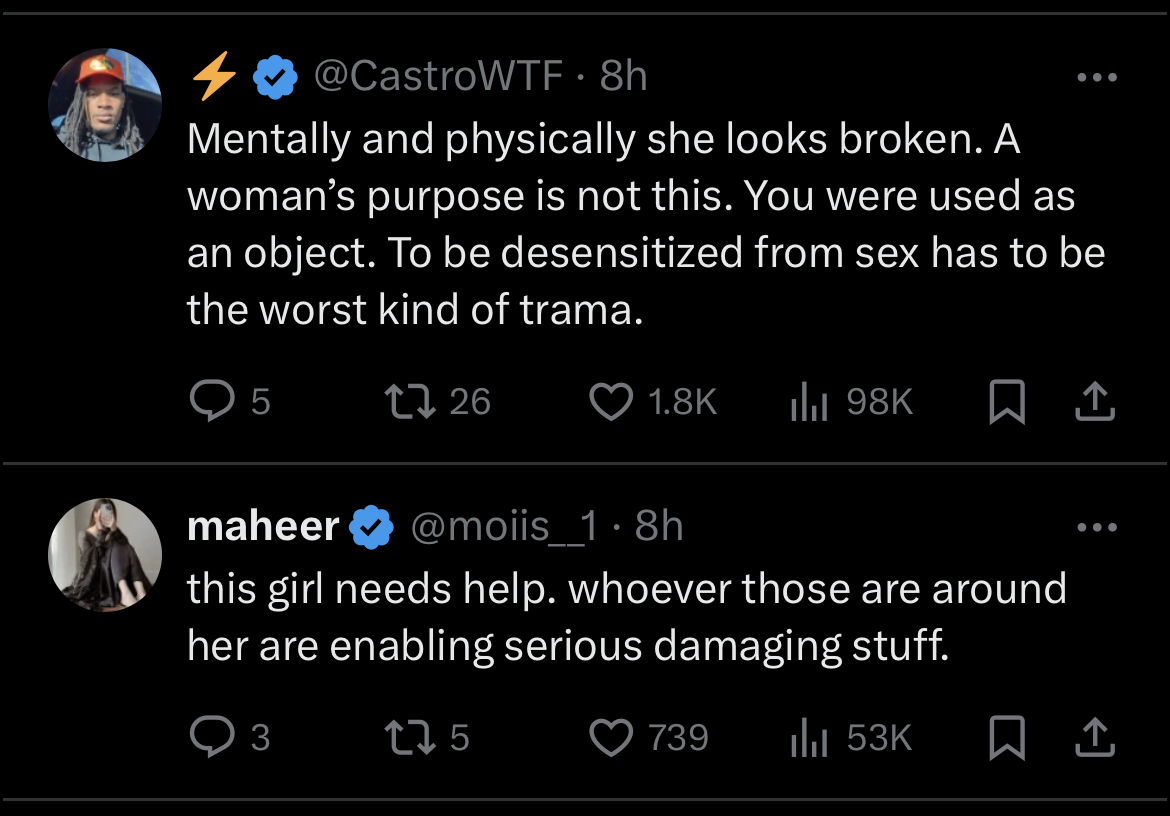Bookmark maheer's tweet
This screenshot has height=816, width=1170.
1007,737
